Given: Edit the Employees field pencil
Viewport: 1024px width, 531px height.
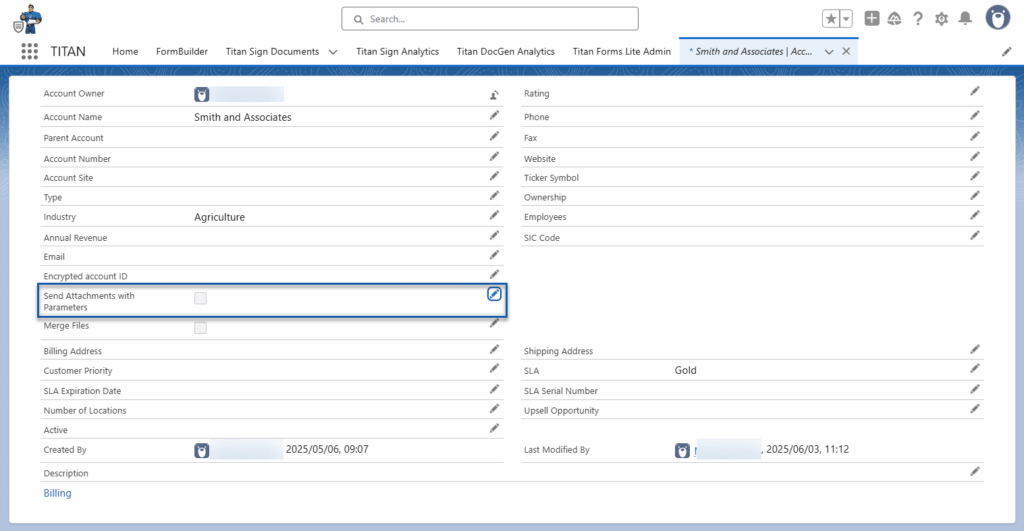Looking at the screenshot, I should (974, 216).
